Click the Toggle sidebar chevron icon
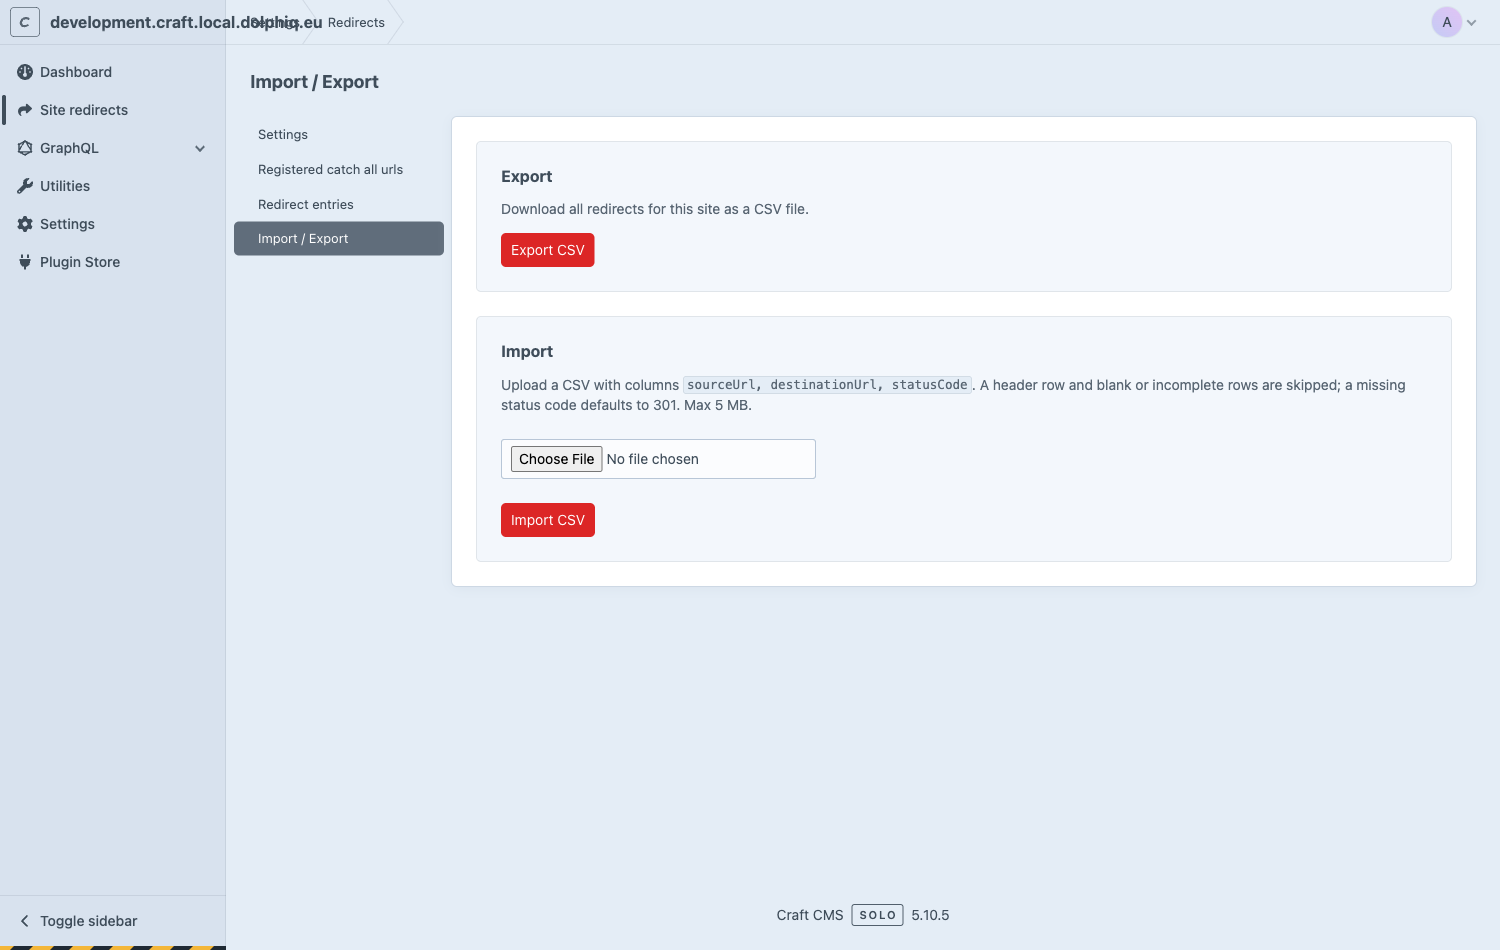Screen dimensions: 1500x950 (x=25, y=921)
